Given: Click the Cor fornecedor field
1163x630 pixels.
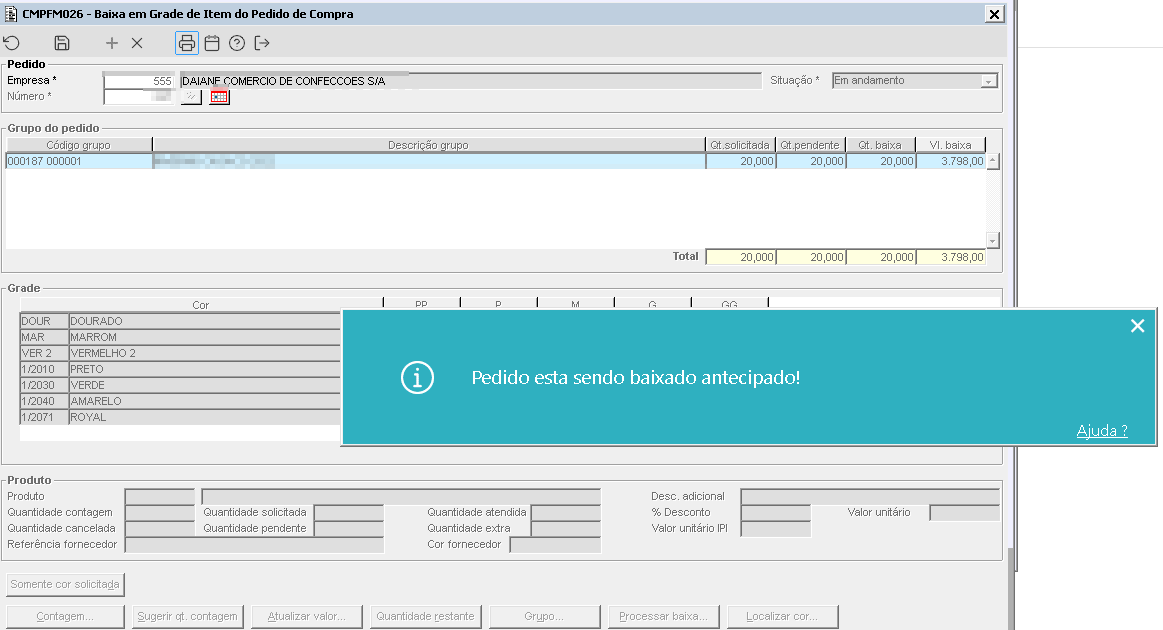Looking at the screenshot, I should point(556,545).
